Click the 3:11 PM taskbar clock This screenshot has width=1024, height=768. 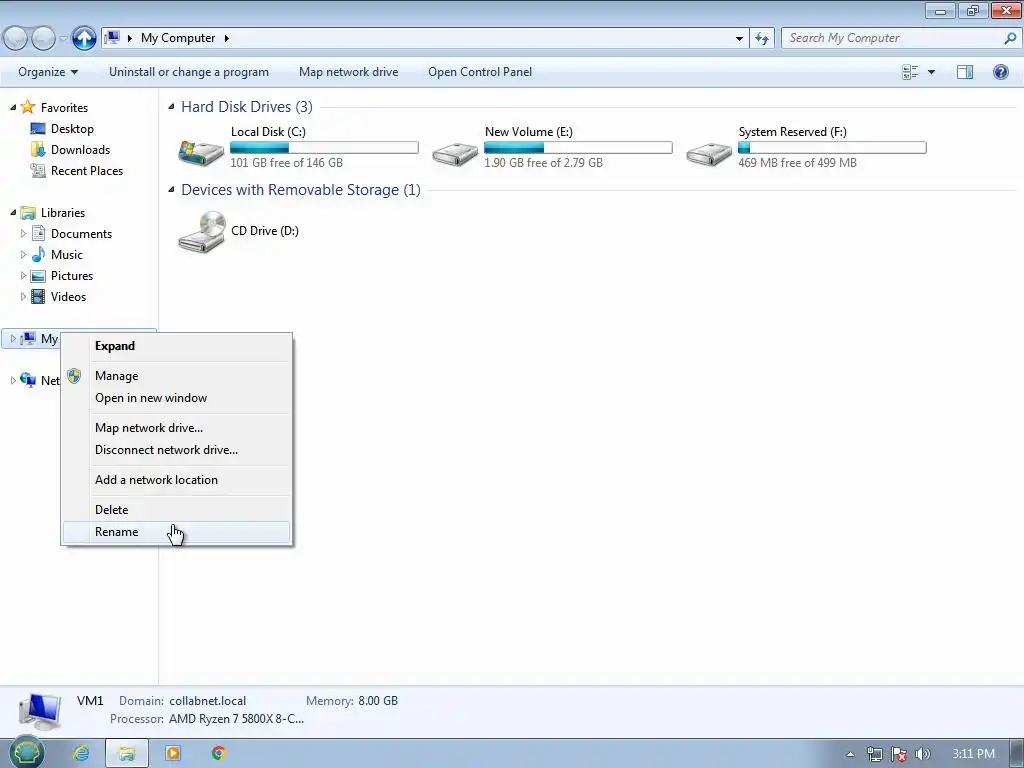pos(973,754)
